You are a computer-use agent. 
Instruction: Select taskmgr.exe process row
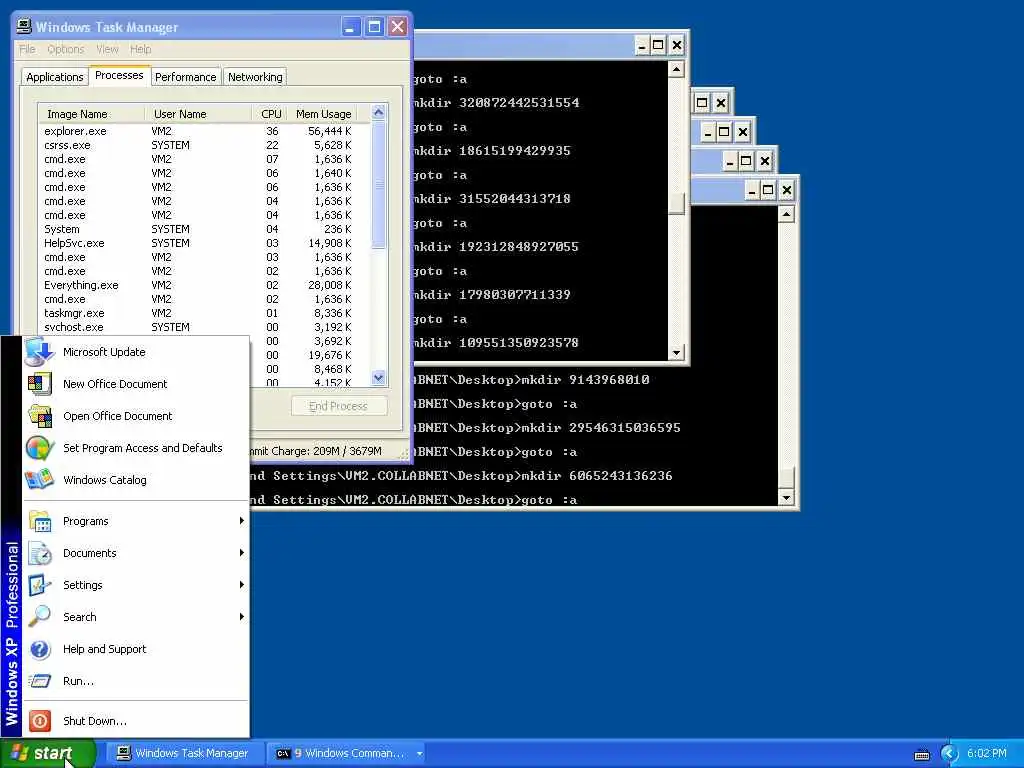coord(204,313)
